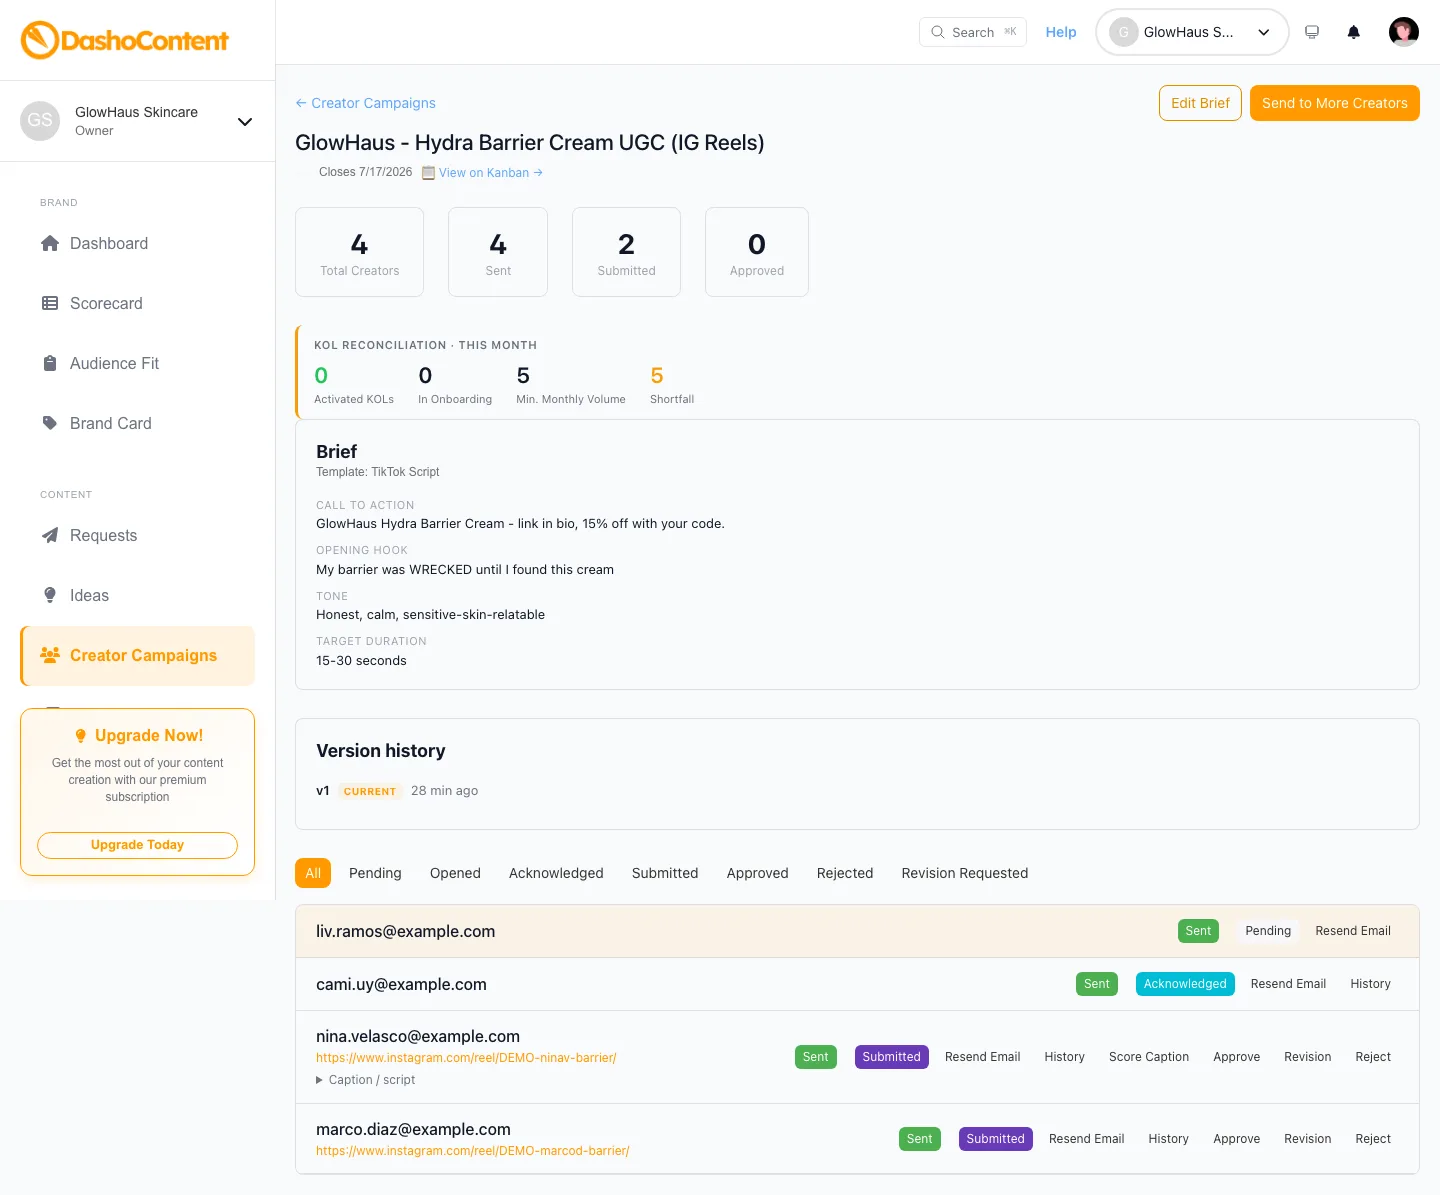
Task: Switch to the Opened filter tab
Action: [x=455, y=873]
